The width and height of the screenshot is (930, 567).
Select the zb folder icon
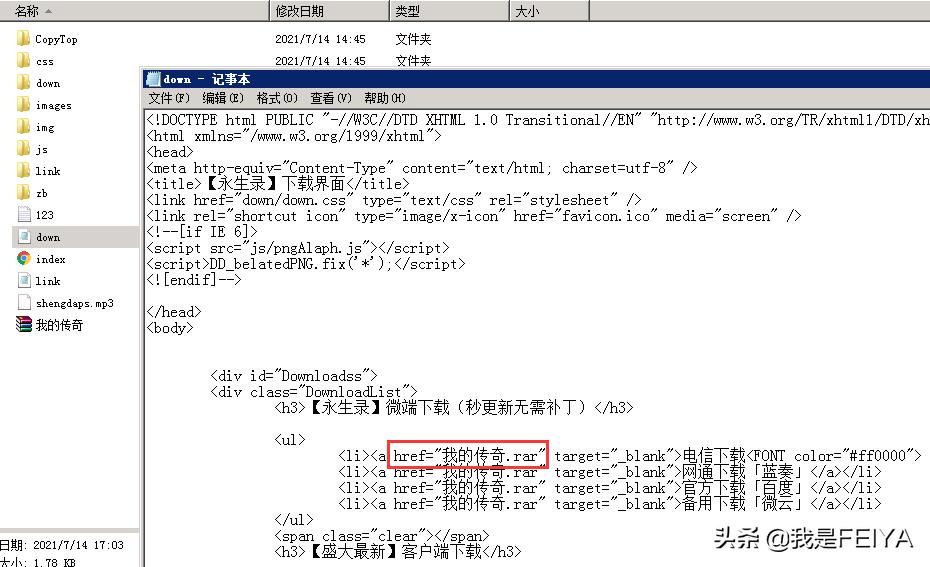tap(24, 193)
